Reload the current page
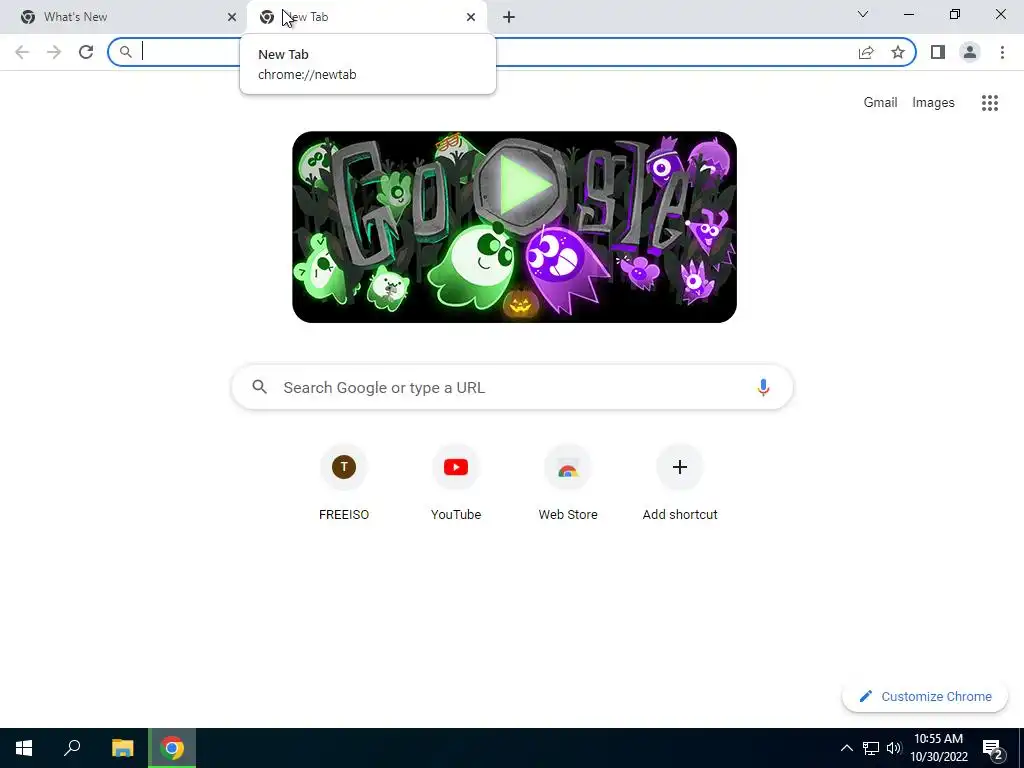This screenshot has height=768, width=1024. 86,52
